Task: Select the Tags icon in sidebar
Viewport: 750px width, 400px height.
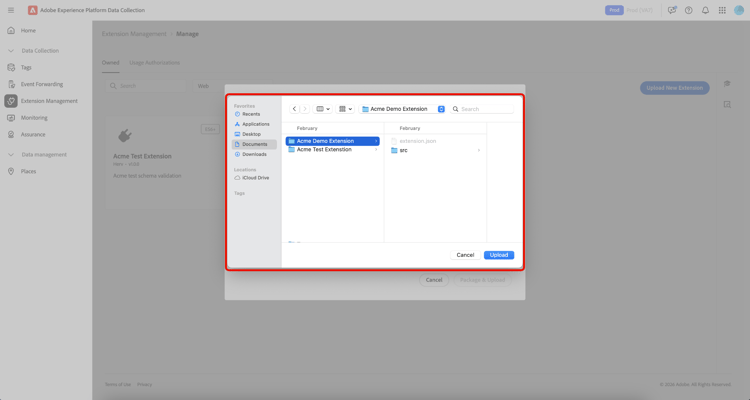Action: pyautogui.click(x=11, y=67)
